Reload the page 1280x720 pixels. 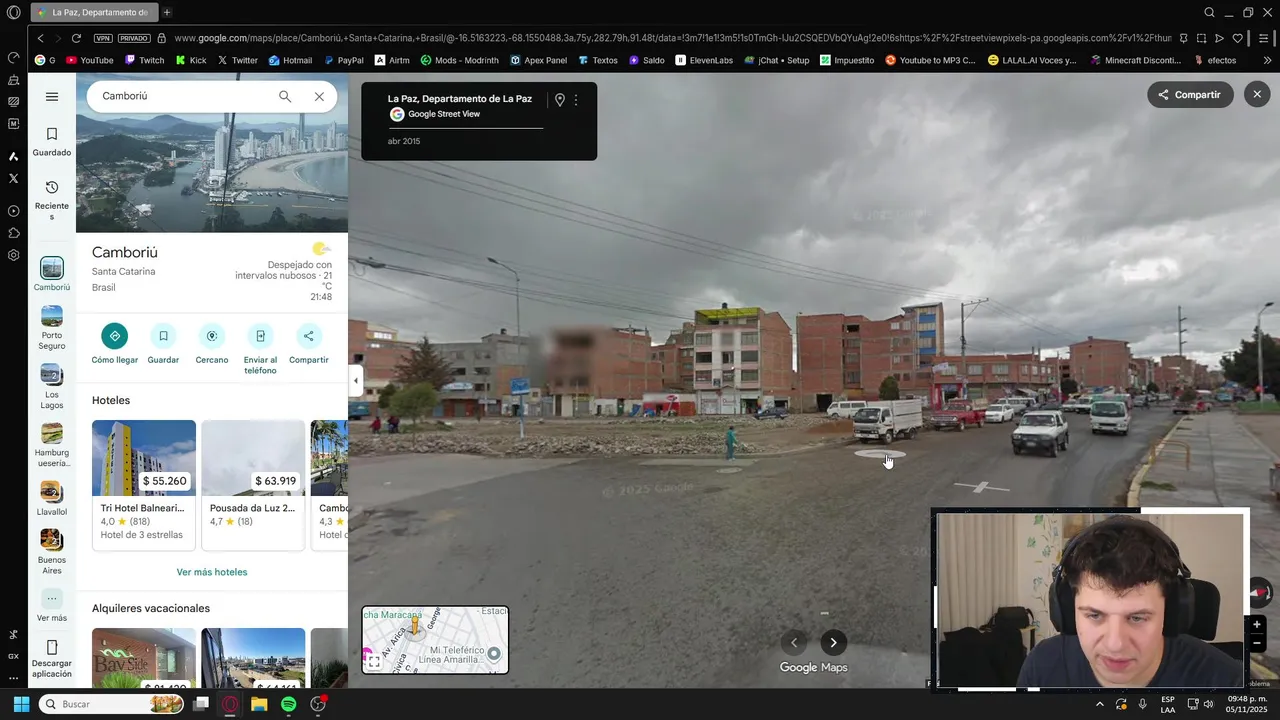[x=76, y=38]
